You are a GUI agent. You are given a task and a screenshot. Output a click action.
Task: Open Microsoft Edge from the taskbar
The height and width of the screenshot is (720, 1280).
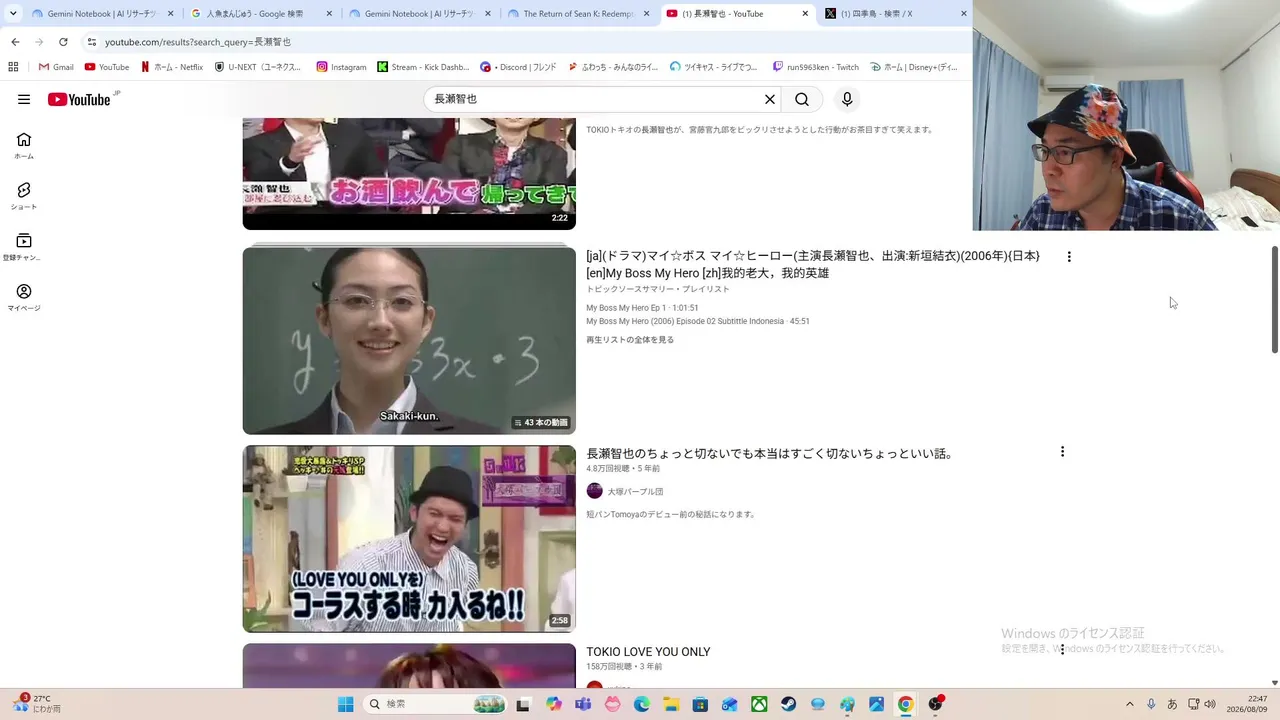[x=642, y=704]
